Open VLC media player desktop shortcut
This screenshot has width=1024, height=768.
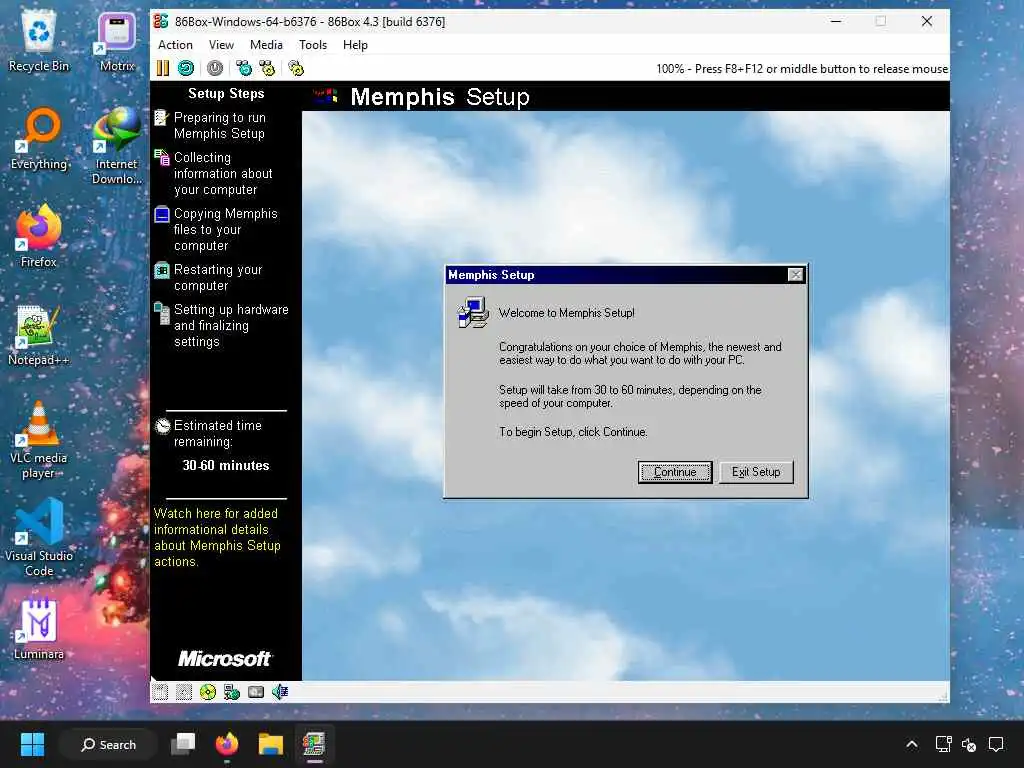tap(39, 440)
